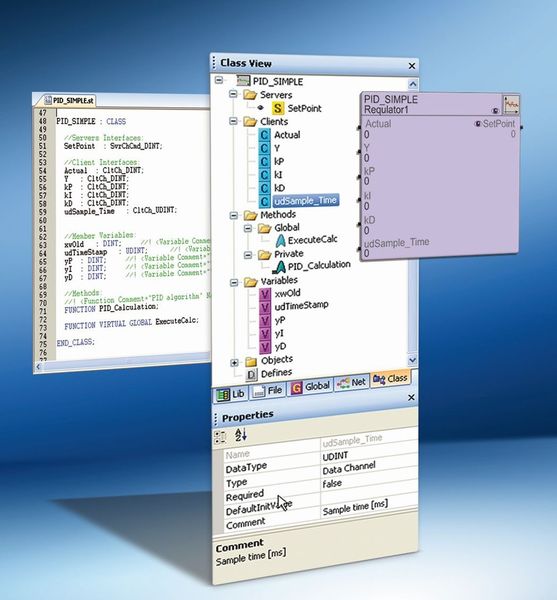Select ExecuteCalc method in tree
The height and width of the screenshot is (600, 557).
pos(313,240)
